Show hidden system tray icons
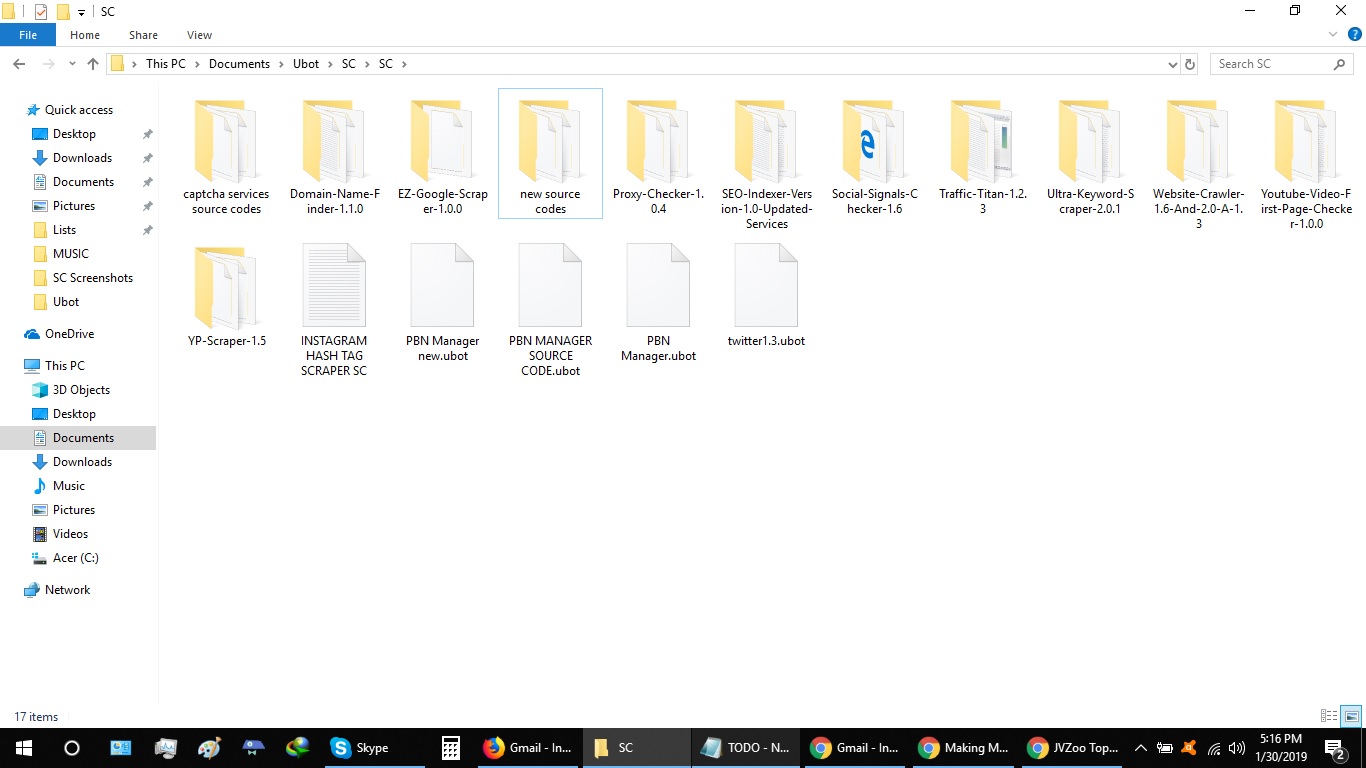Image resolution: width=1366 pixels, height=768 pixels. [x=1140, y=748]
